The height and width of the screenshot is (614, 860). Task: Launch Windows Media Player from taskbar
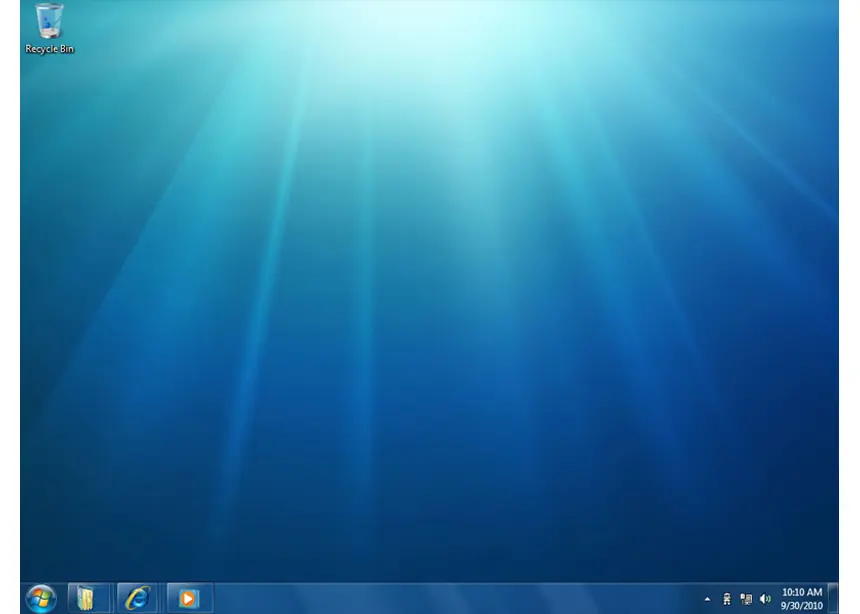pyautogui.click(x=188, y=598)
